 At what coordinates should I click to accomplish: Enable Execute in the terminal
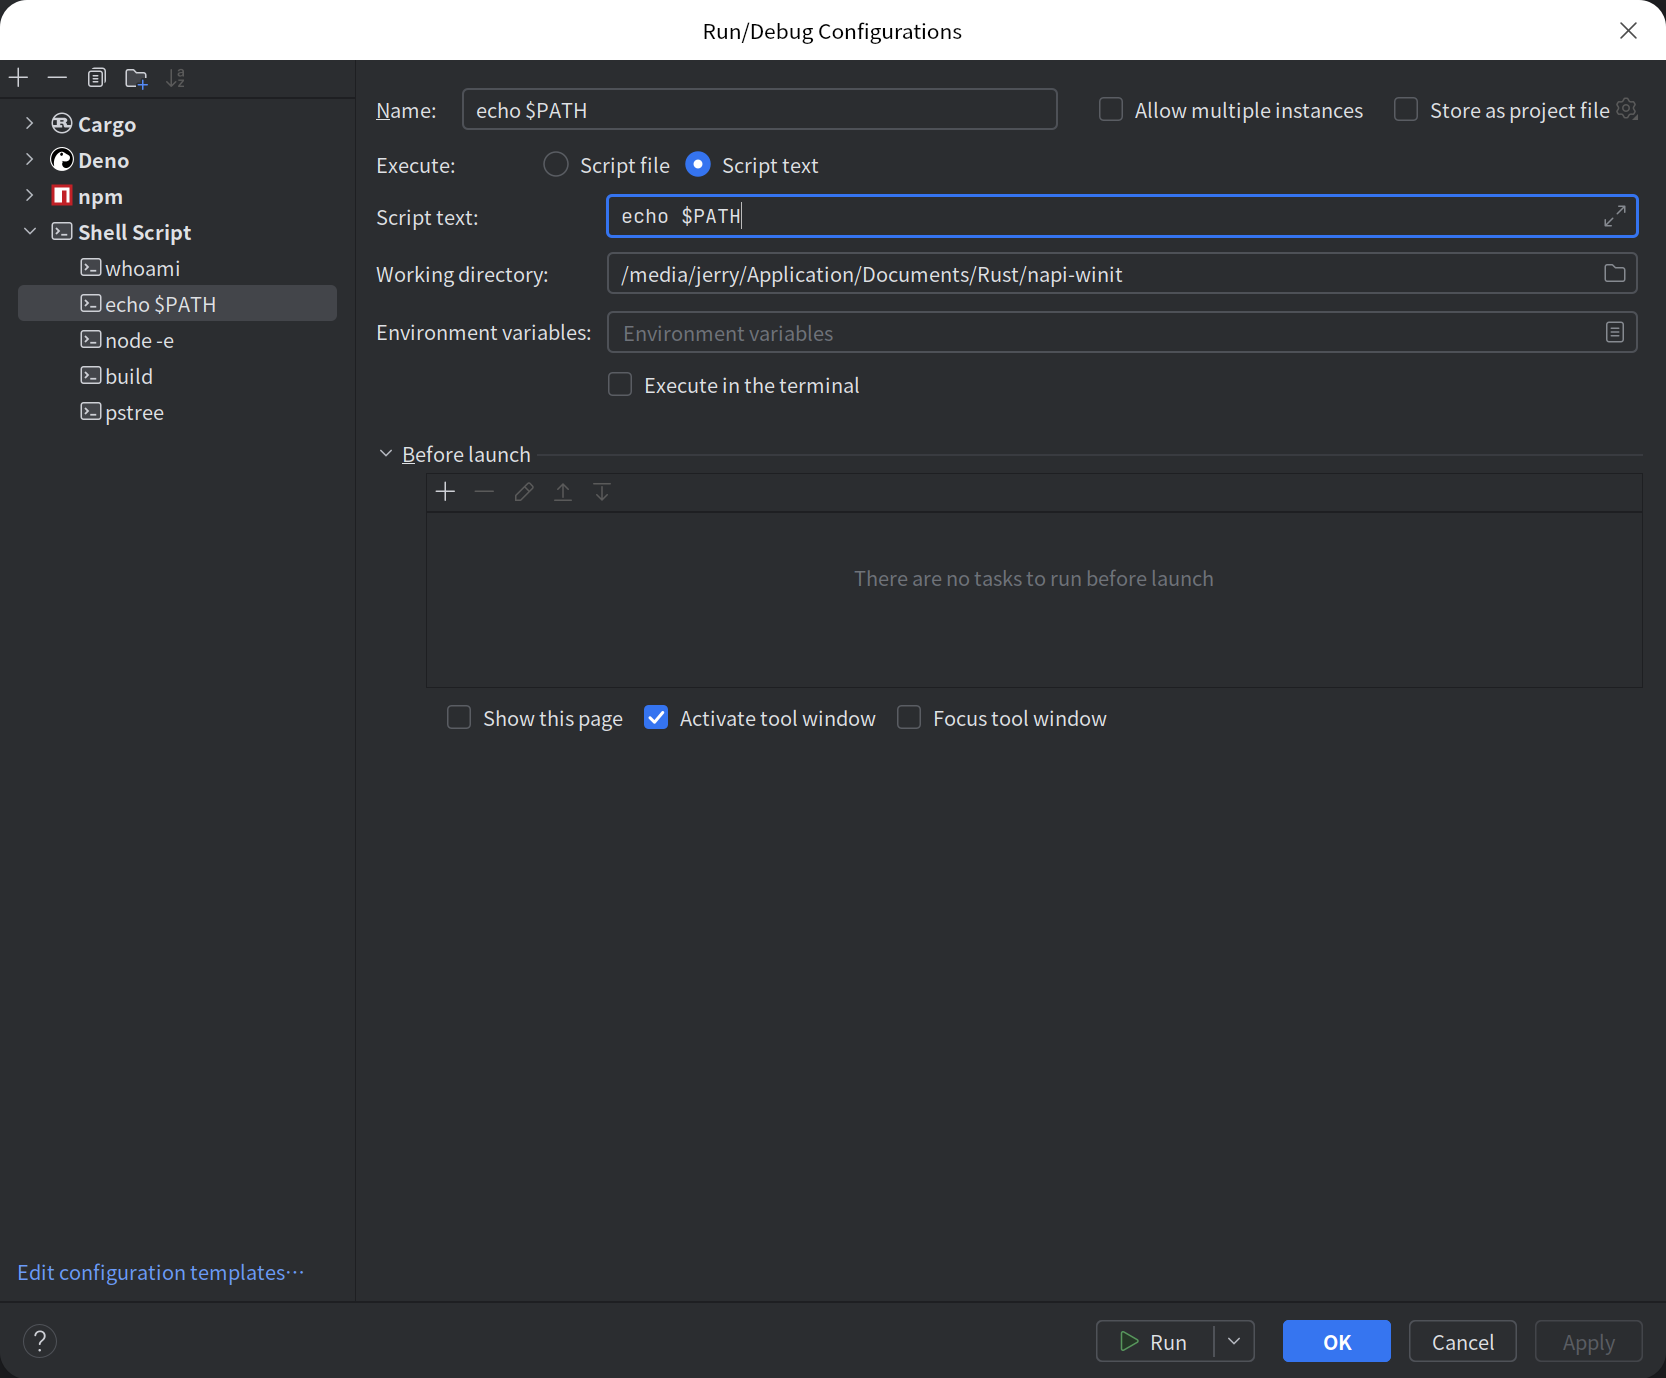620,384
